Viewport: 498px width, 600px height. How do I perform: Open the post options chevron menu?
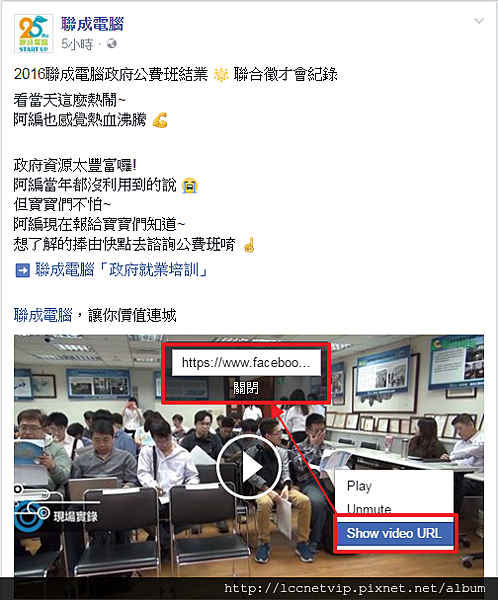pos(479,21)
